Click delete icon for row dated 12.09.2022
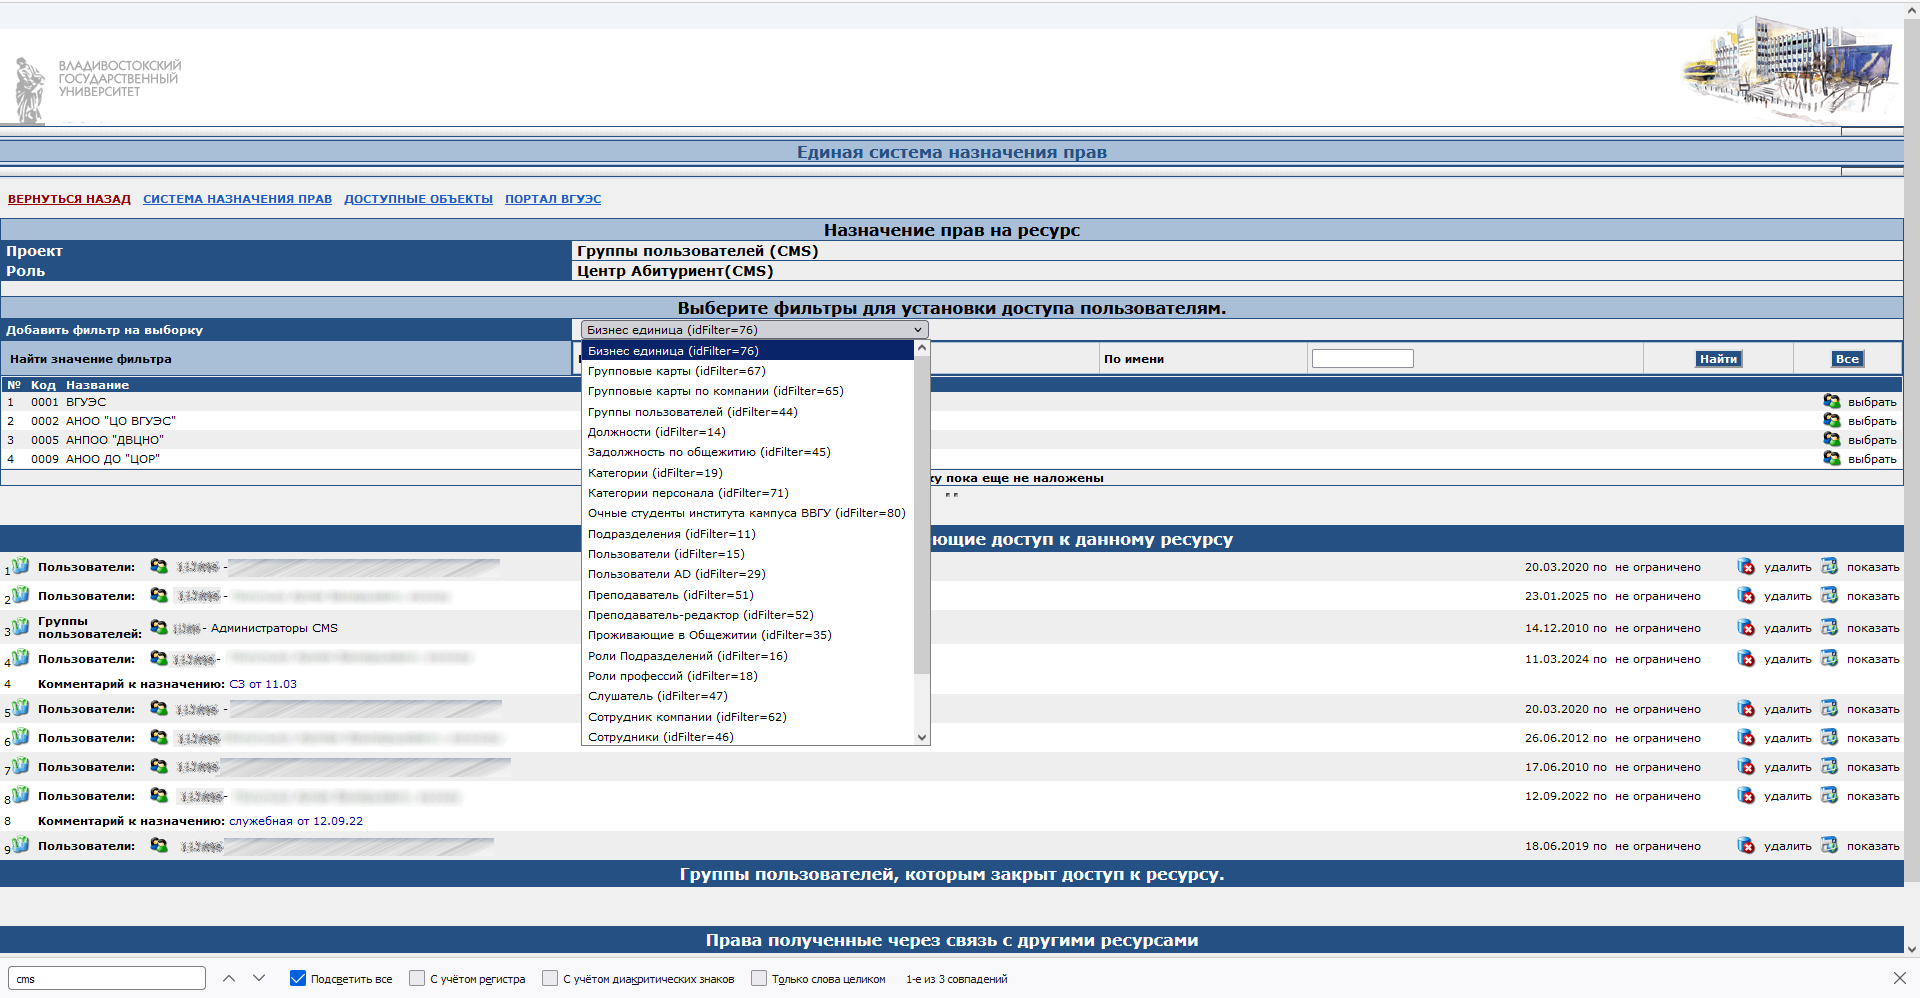1920x998 pixels. (1746, 796)
